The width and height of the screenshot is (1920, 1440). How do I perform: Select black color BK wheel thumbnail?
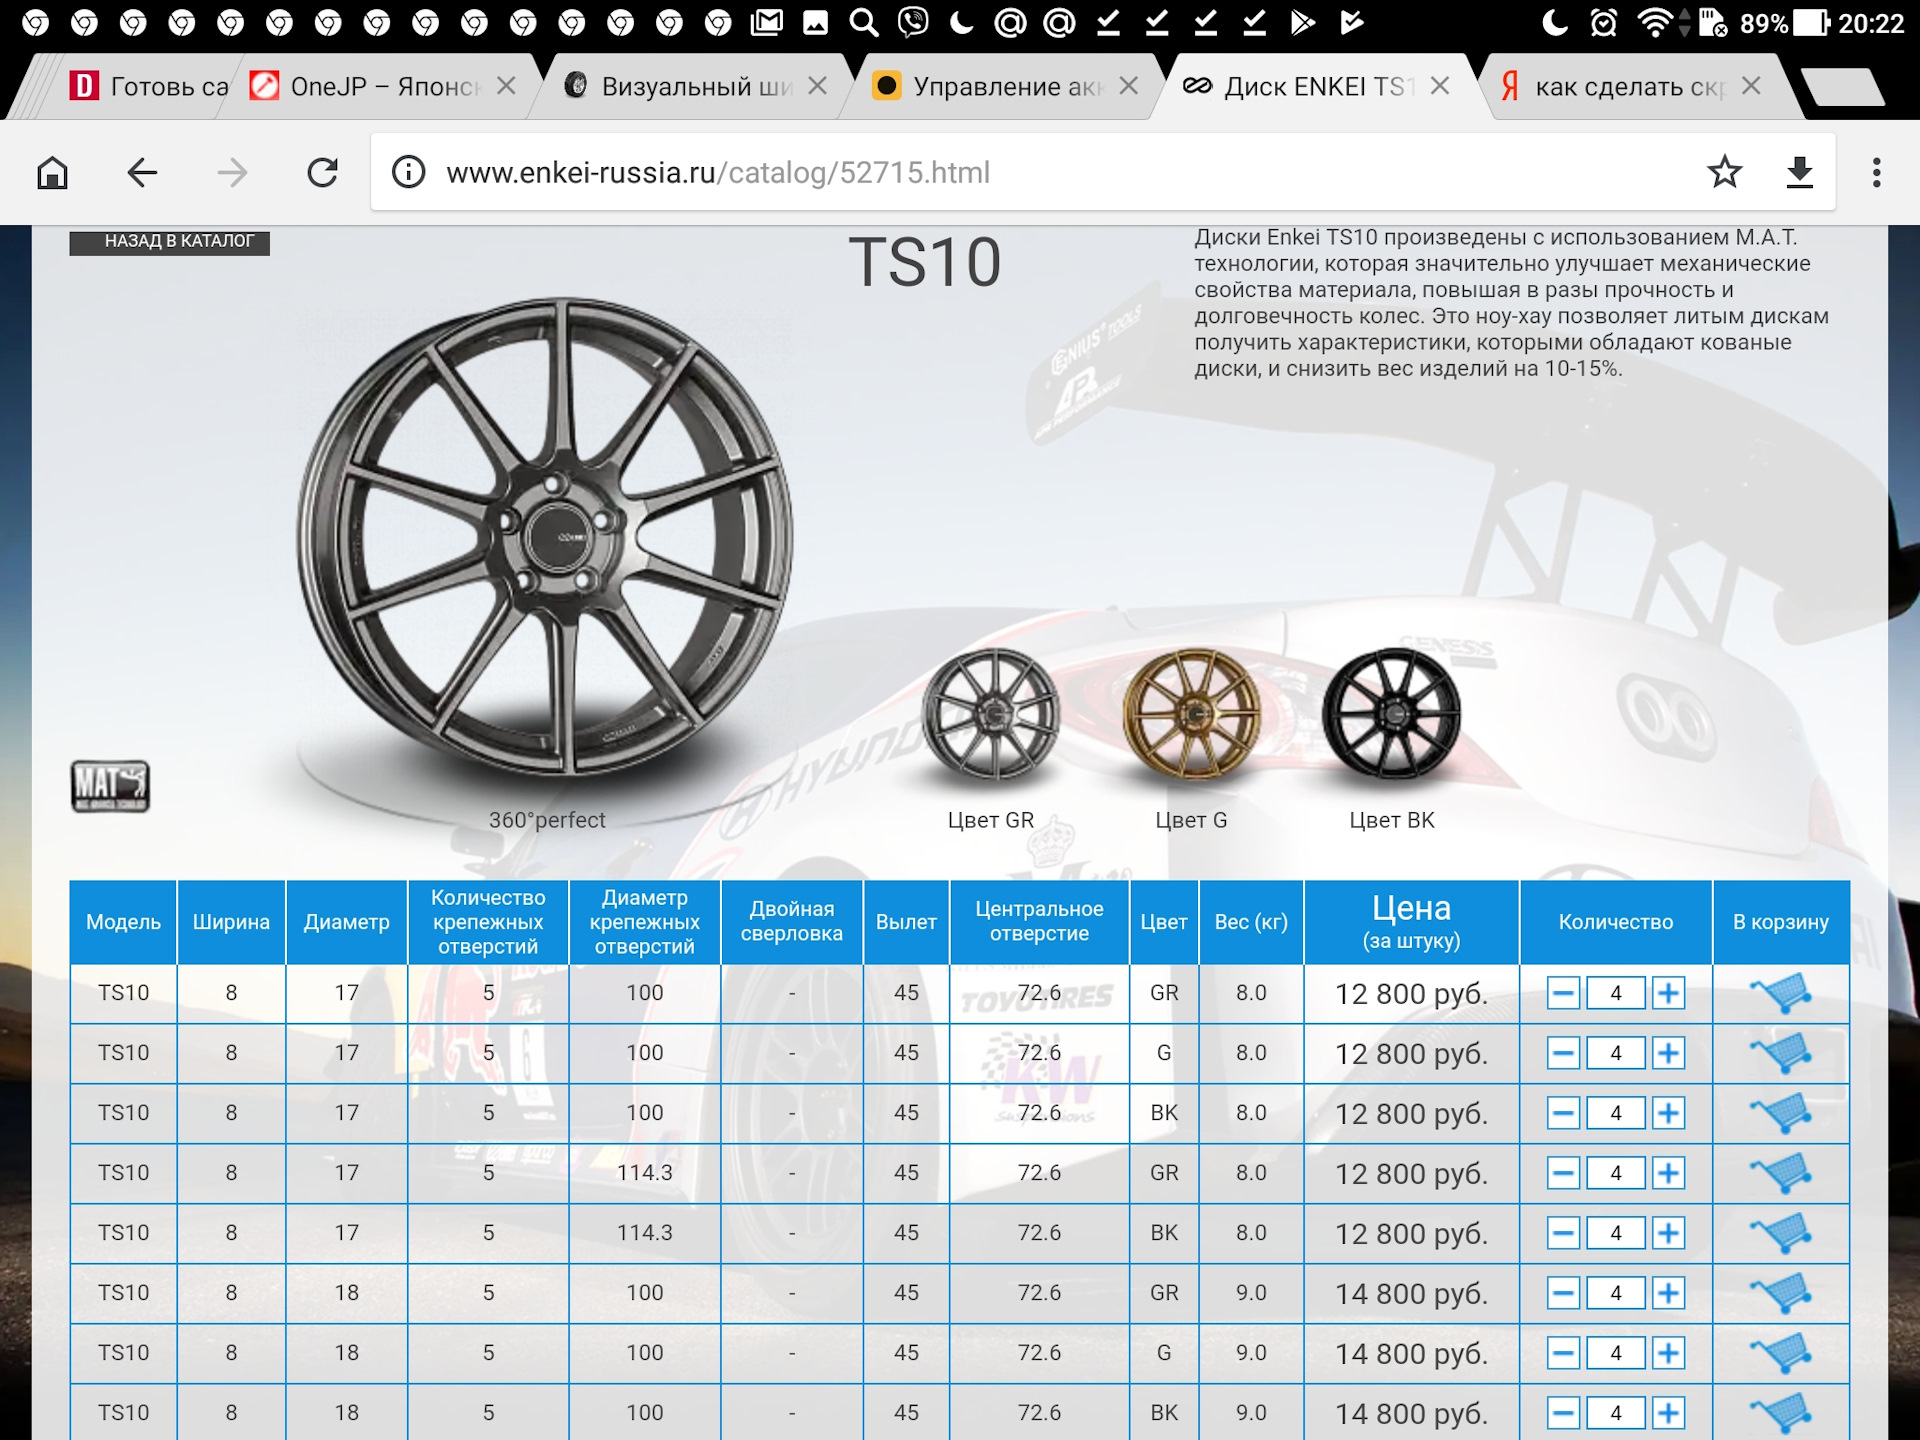click(x=1391, y=715)
